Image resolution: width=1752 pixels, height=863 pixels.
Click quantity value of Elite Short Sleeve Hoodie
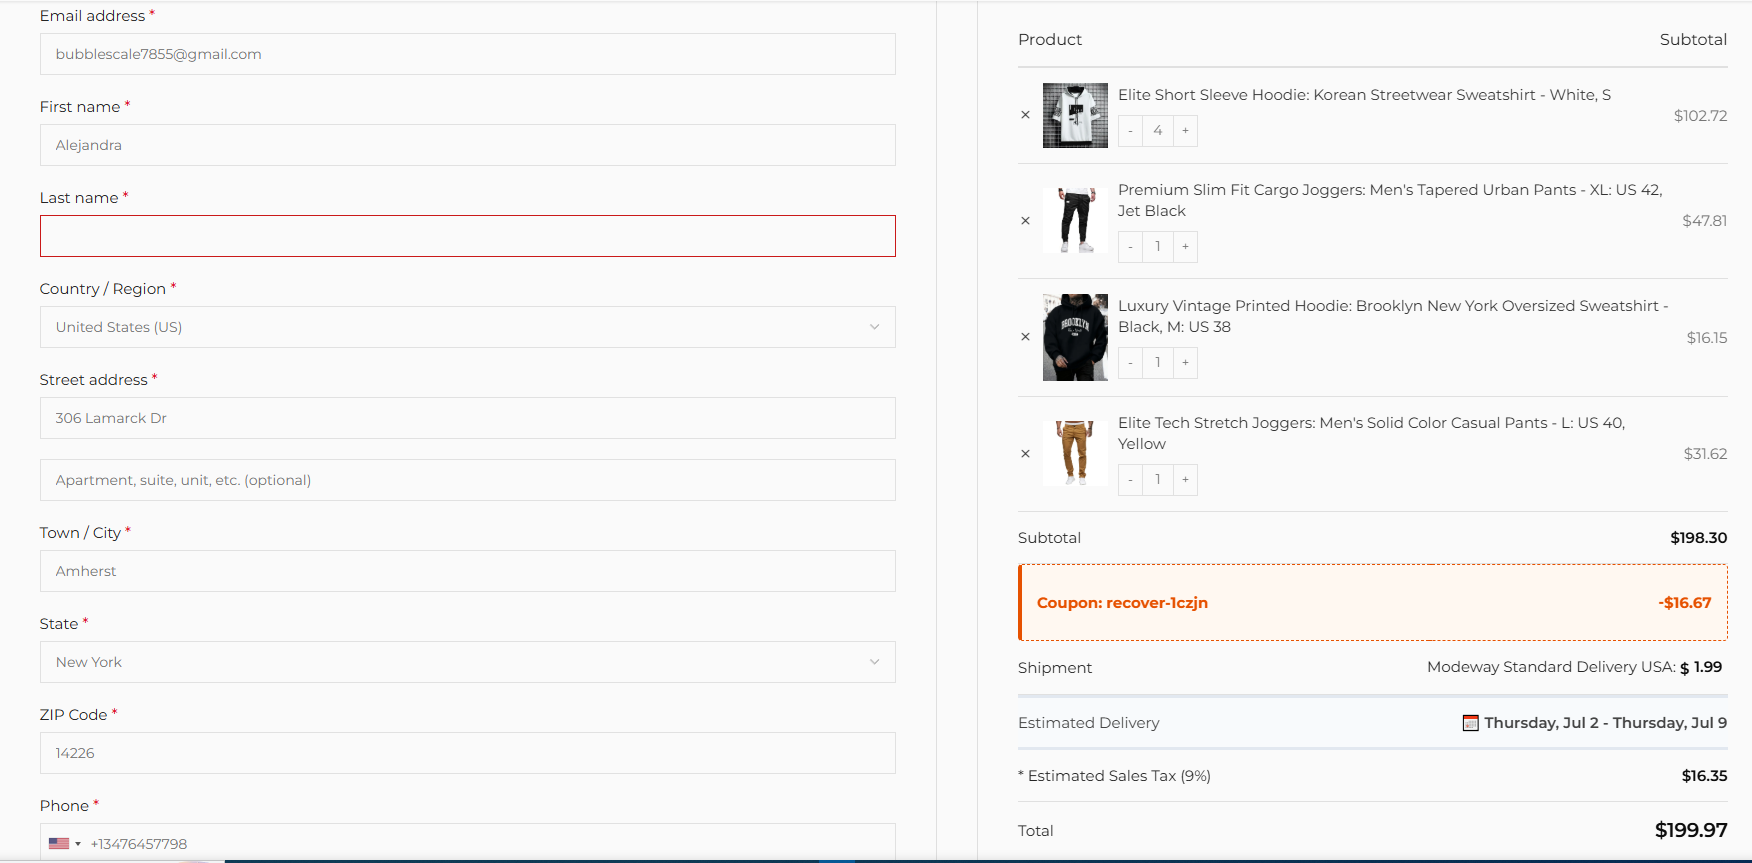(x=1158, y=131)
